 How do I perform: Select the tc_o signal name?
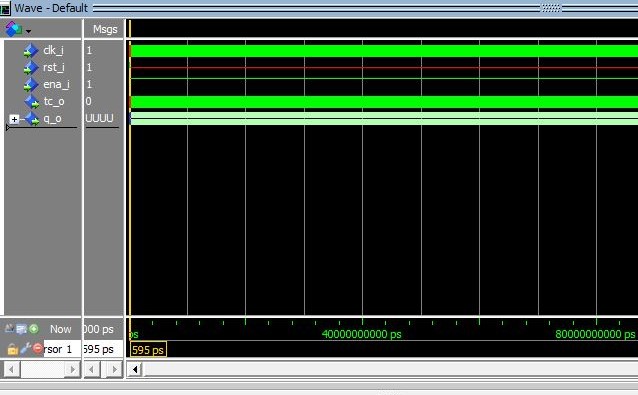[54, 101]
